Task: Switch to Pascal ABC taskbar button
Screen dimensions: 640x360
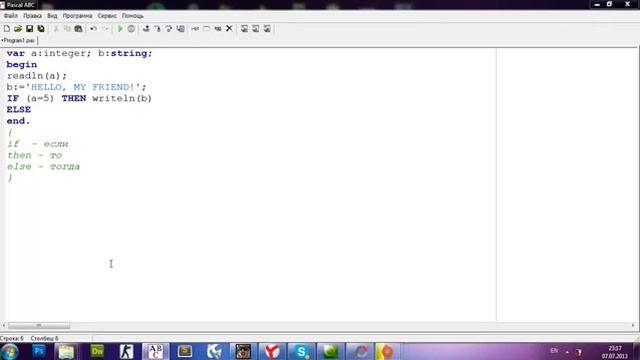Action: coord(156,351)
